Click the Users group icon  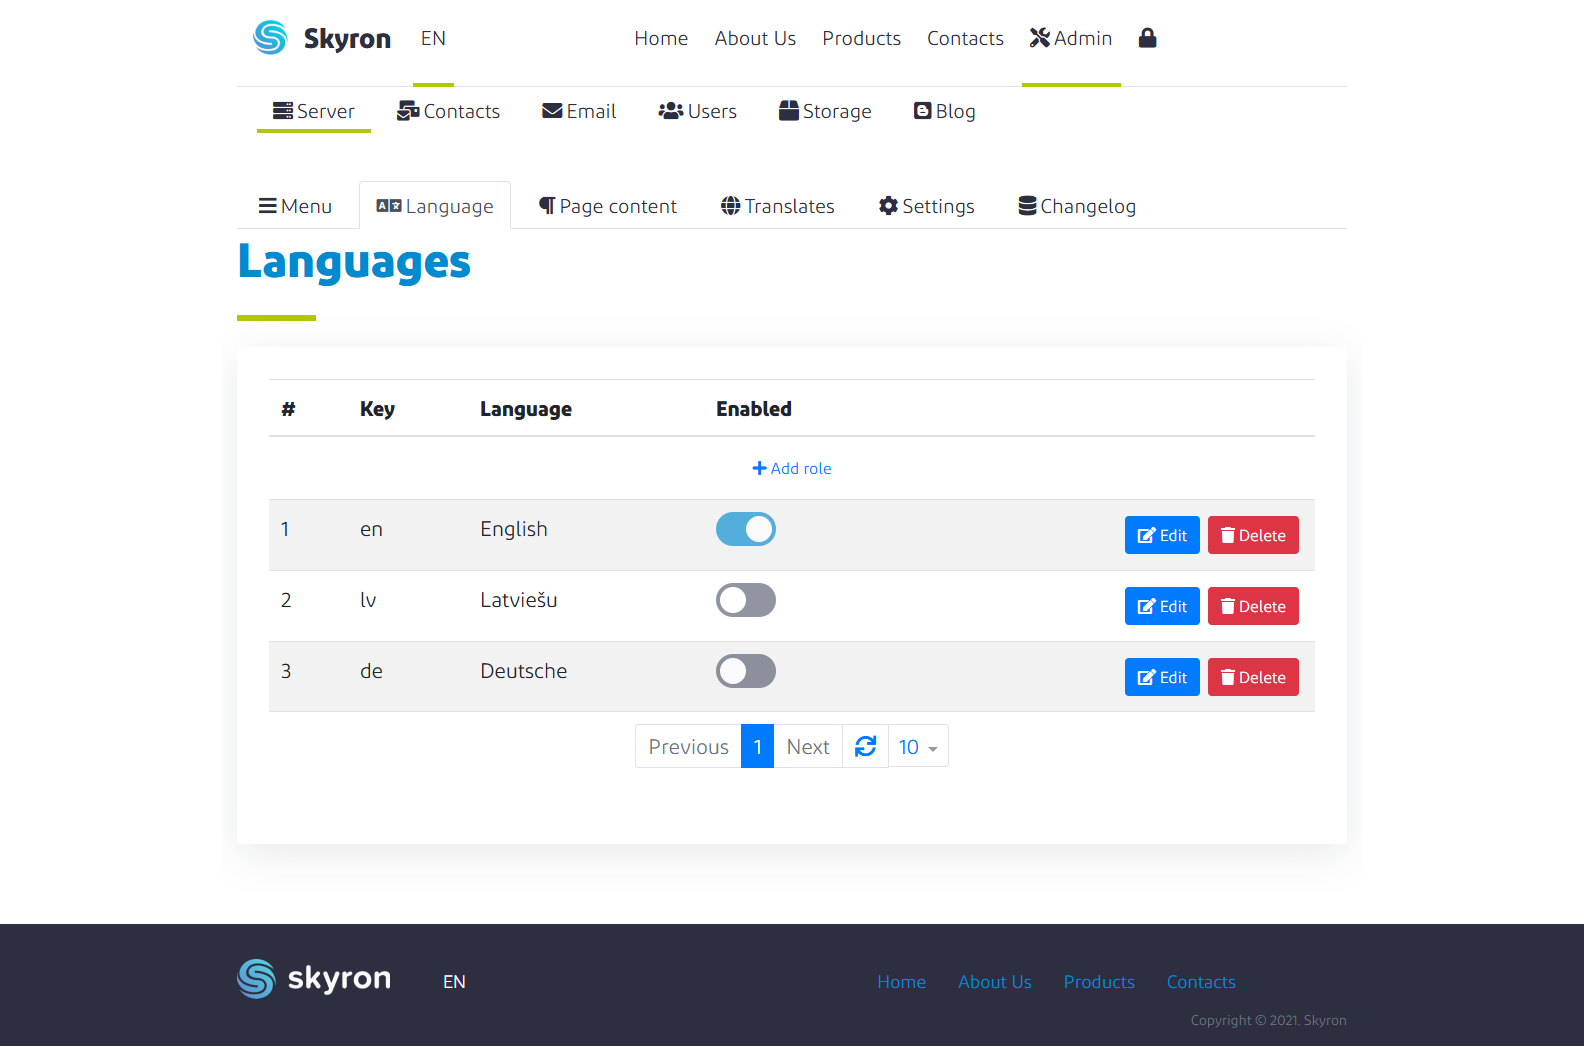click(670, 111)
